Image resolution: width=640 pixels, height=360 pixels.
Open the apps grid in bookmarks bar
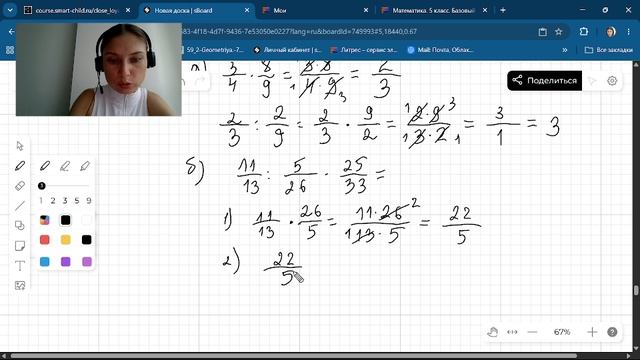10,50
